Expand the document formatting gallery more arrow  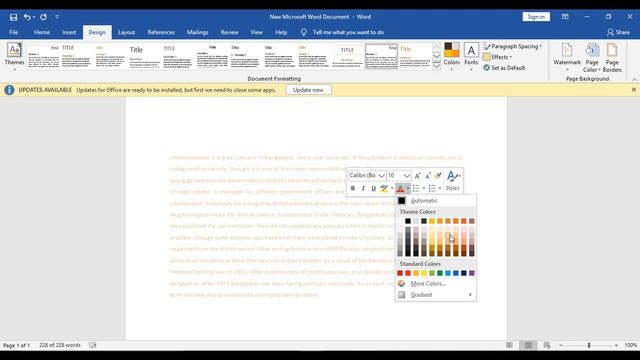(436, 66)
